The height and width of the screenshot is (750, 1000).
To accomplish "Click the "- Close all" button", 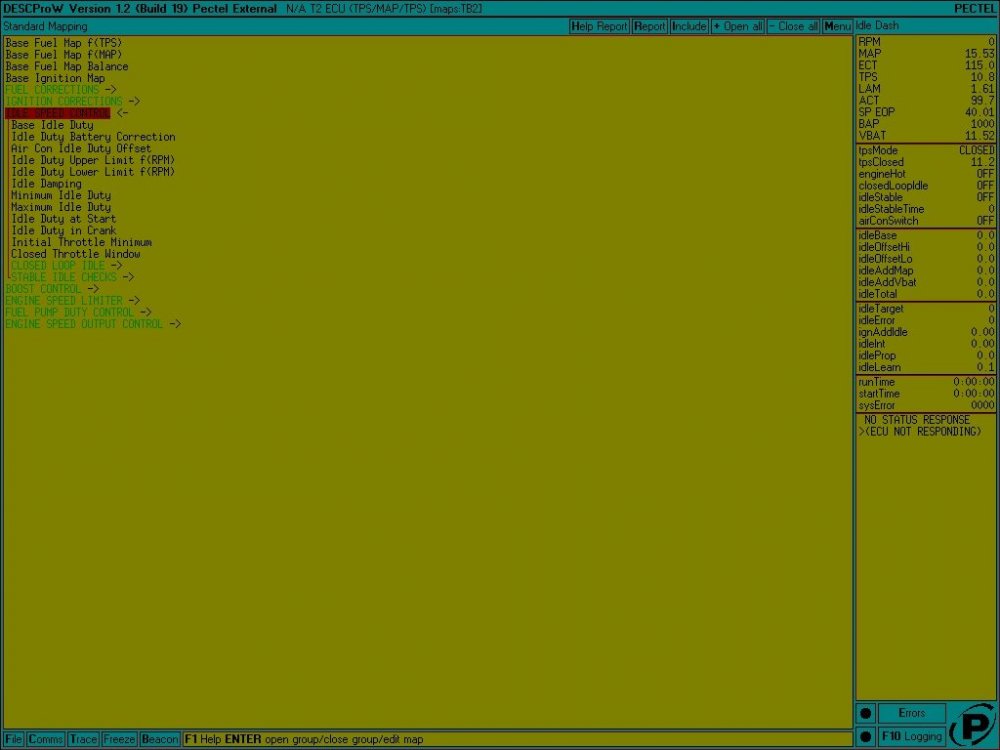I will 795,26.
